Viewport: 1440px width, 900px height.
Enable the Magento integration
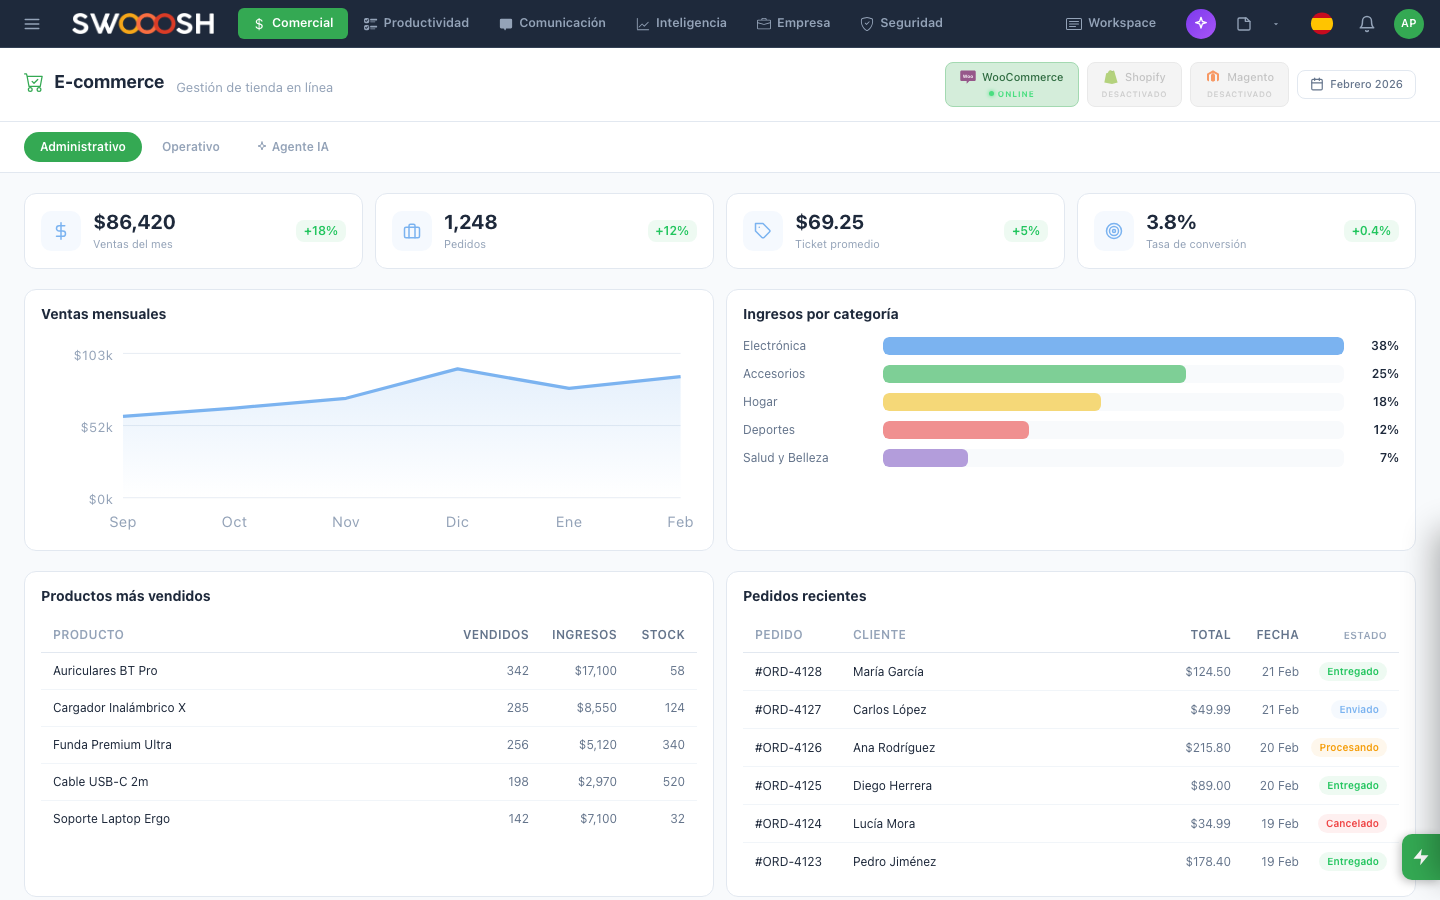point(1238,84)
